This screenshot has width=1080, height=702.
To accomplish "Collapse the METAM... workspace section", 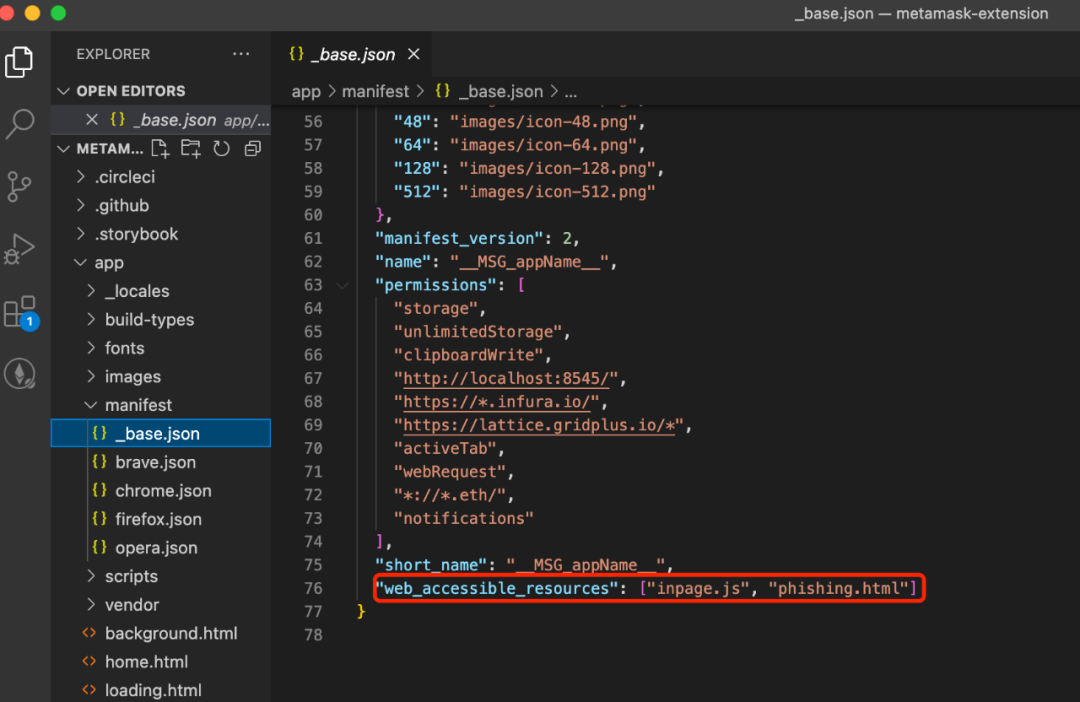I will pos(64,149).
